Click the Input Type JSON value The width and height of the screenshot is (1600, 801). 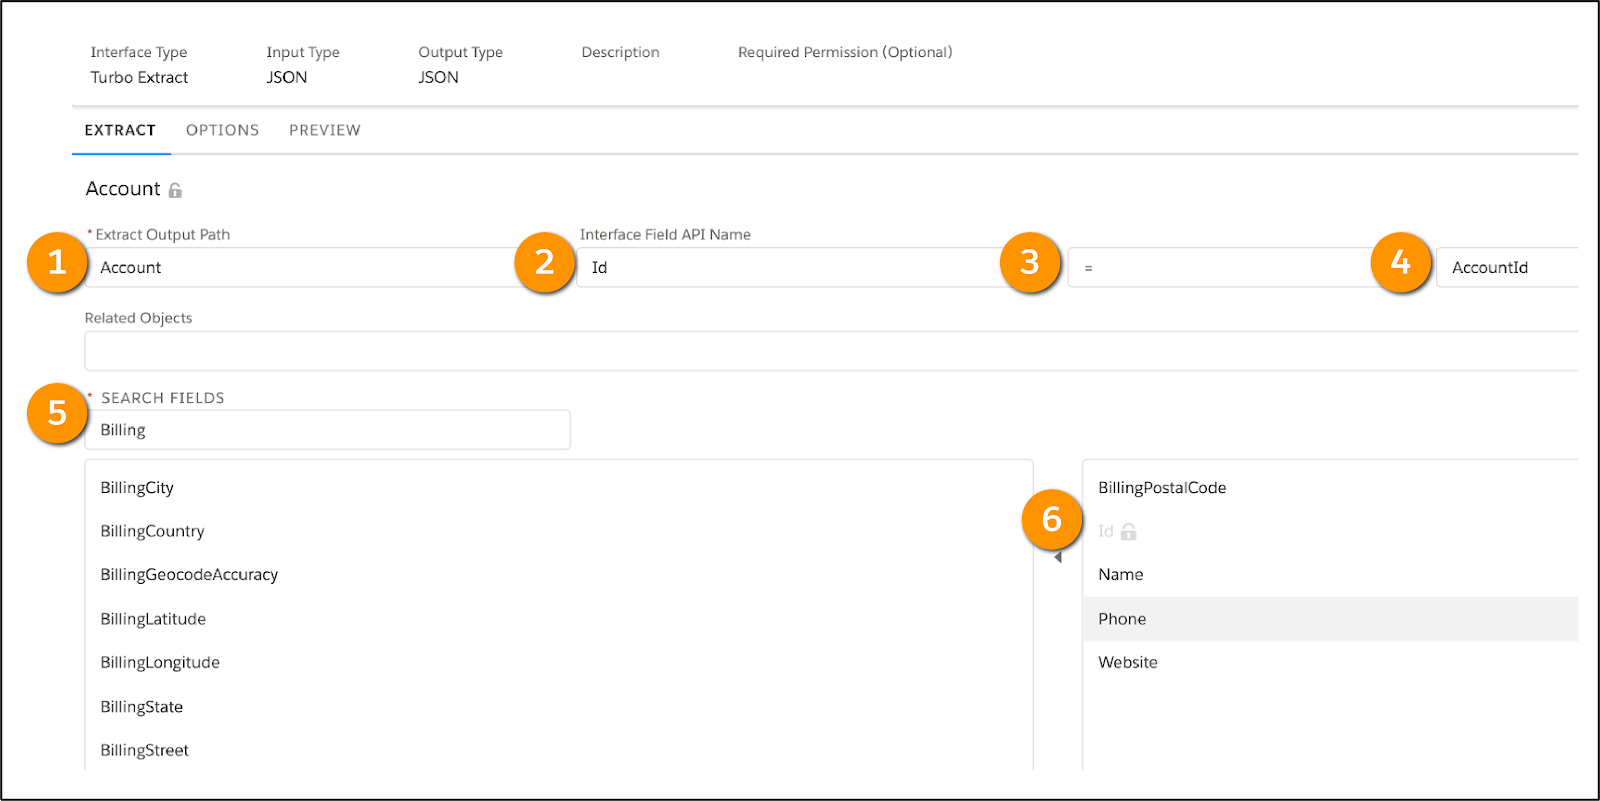tap(287, 77)
